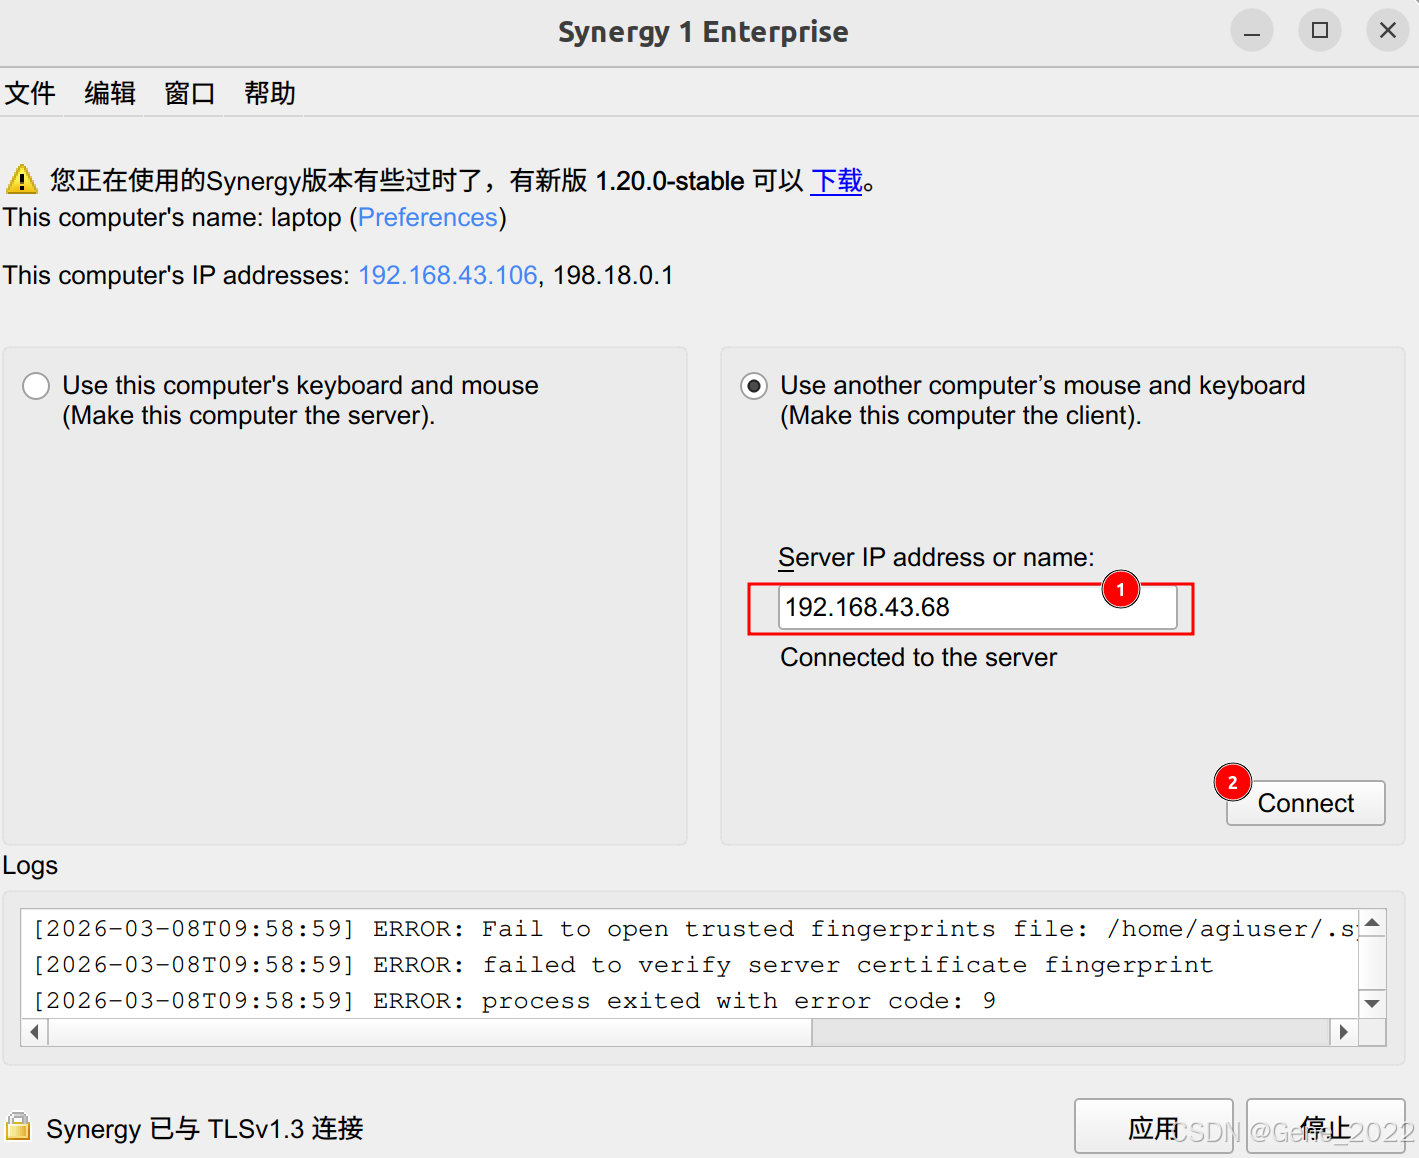Focus the Server IP address input field
Screen dimensions: 1419x1158
pos(977,608)
